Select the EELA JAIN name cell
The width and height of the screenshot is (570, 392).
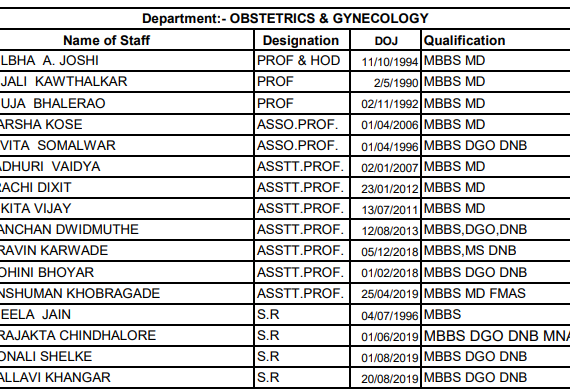35,315
